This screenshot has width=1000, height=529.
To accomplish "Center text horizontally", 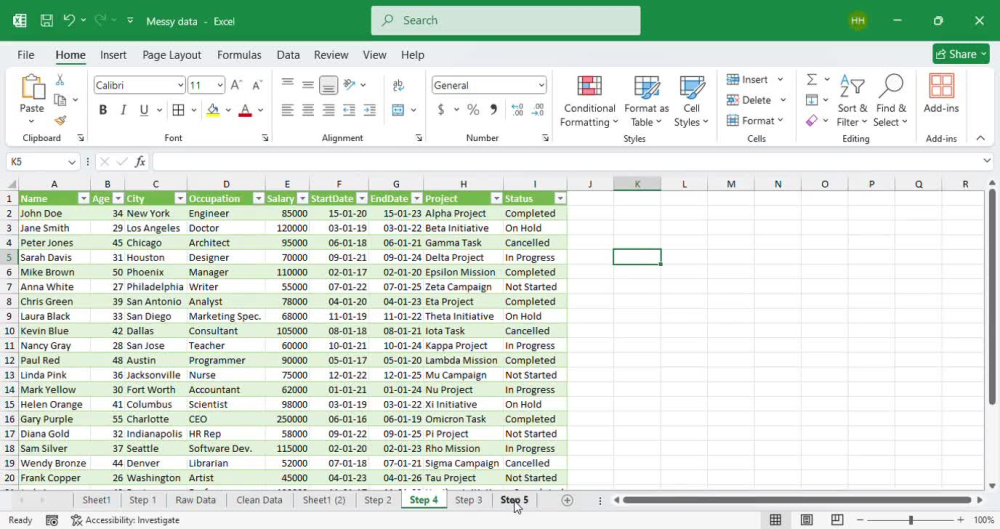I will click(308, 110).
